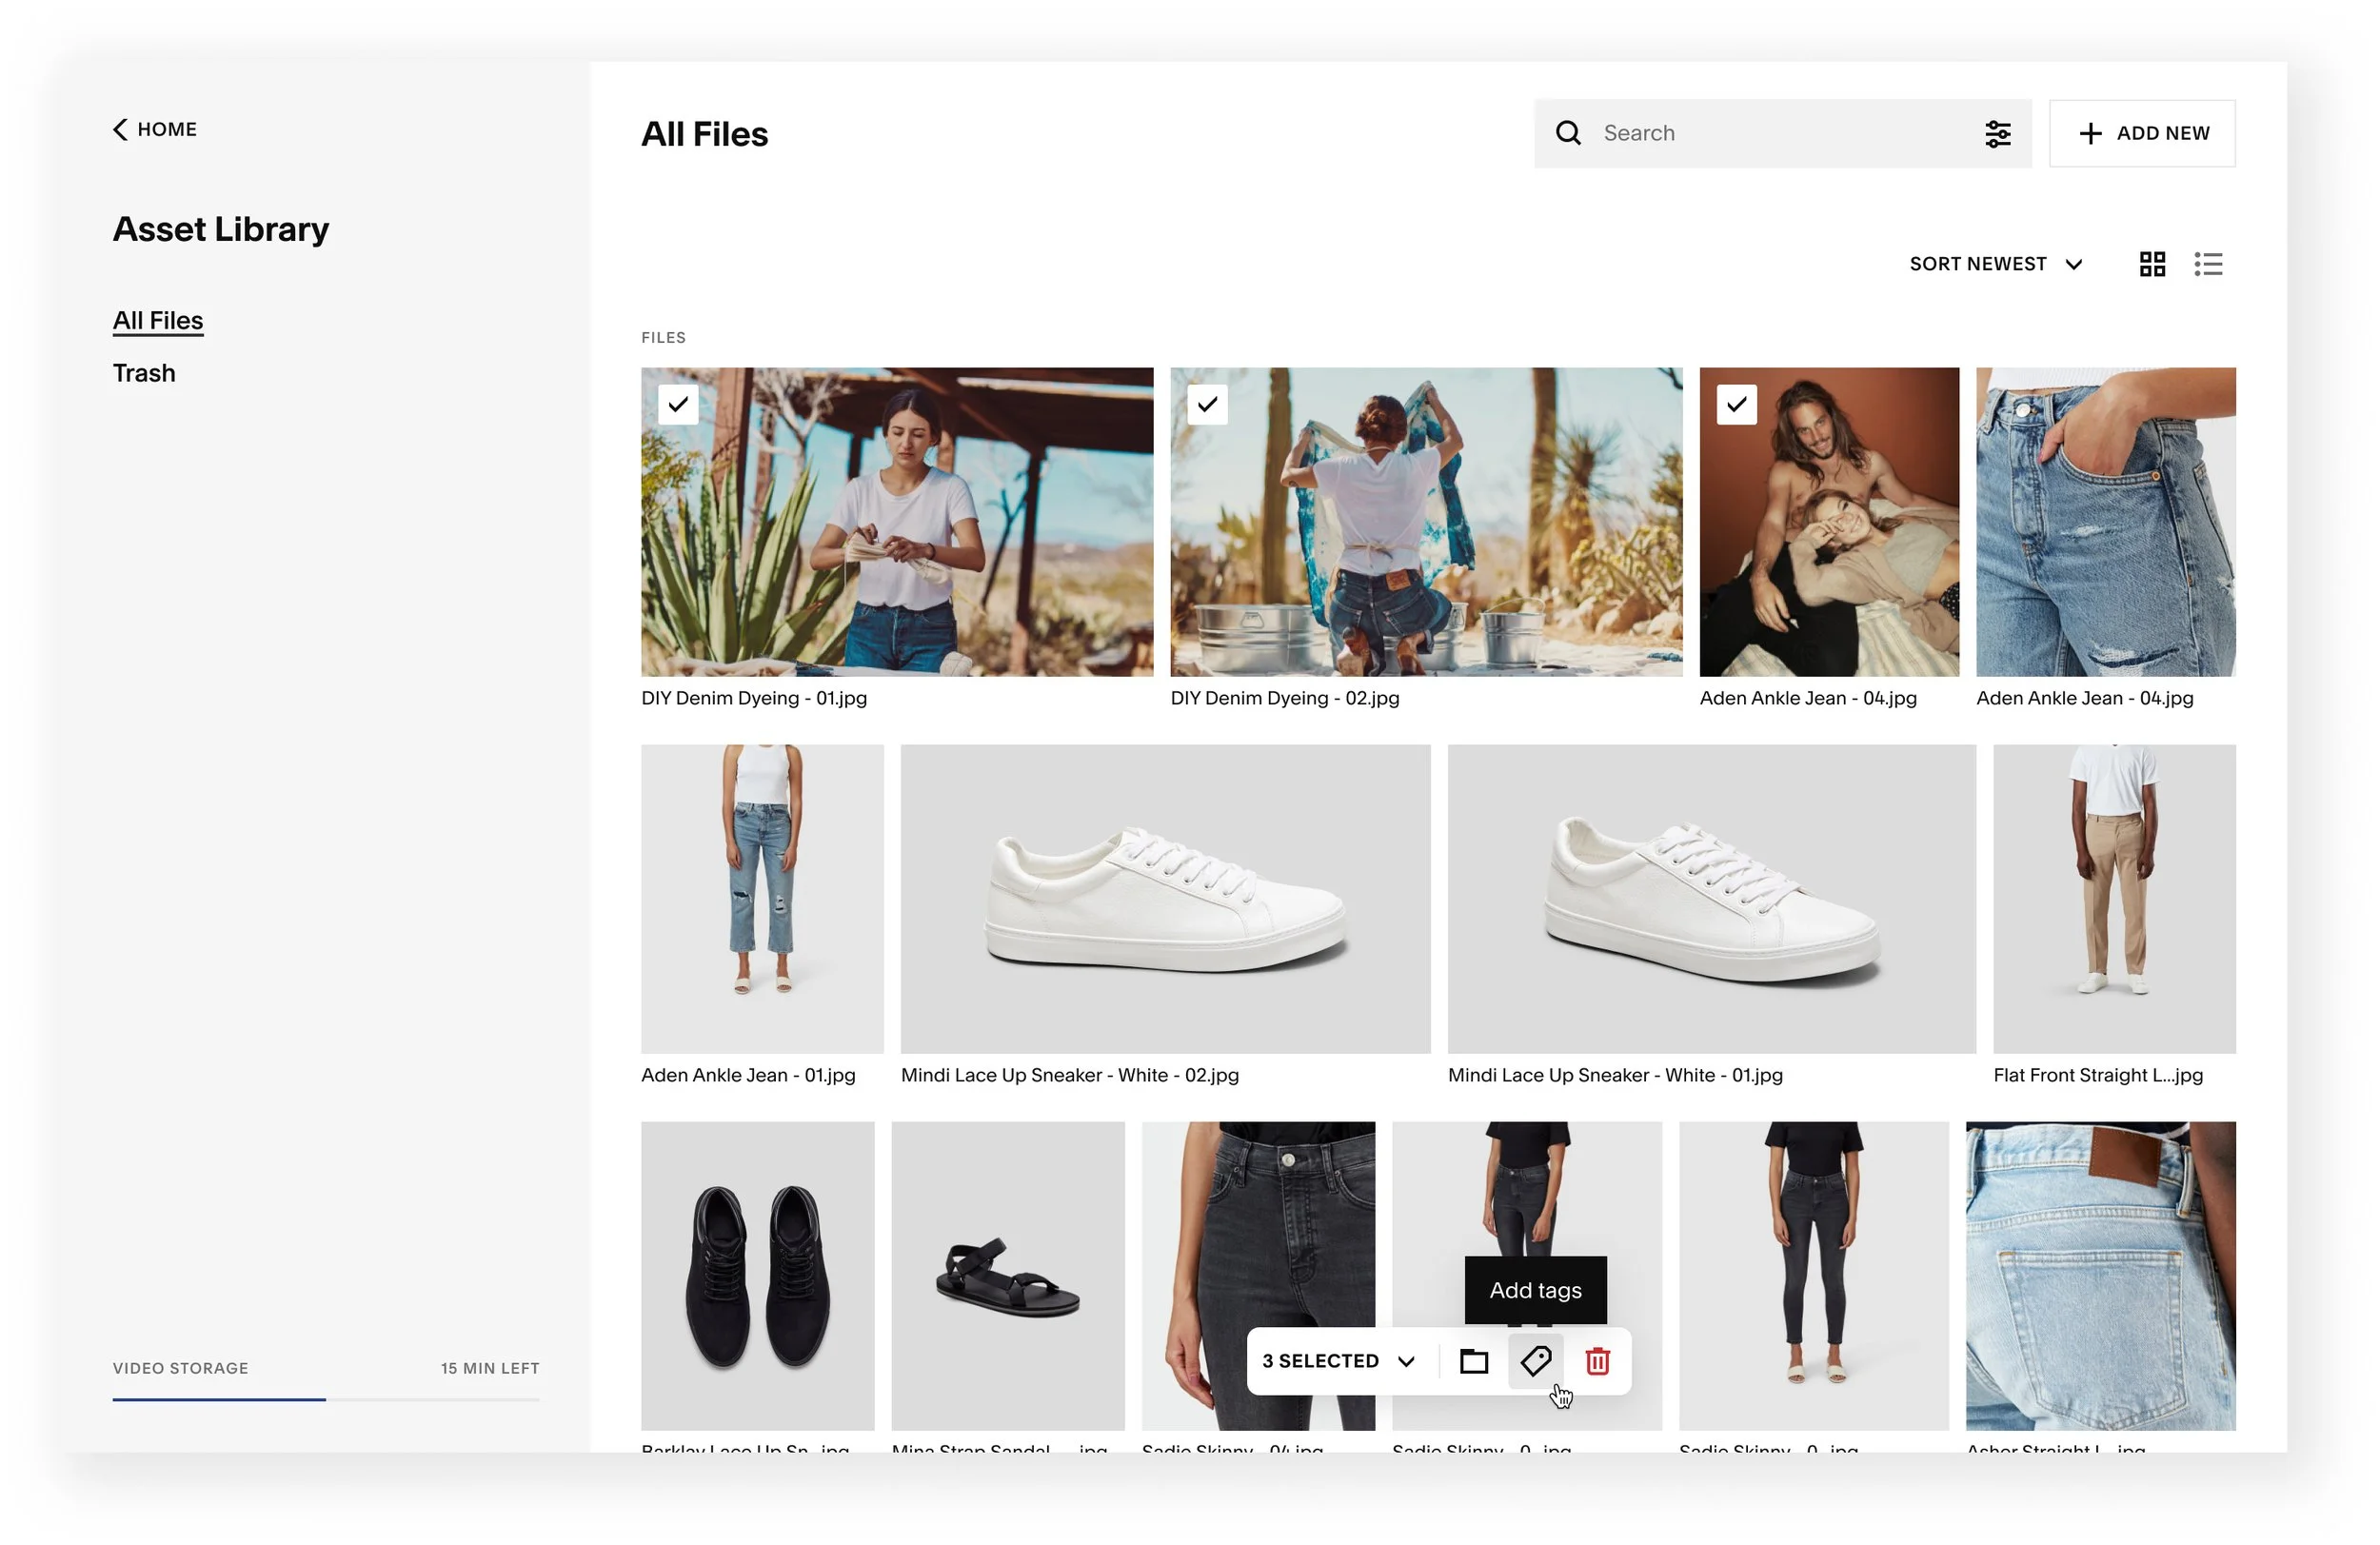The image size is (2380, 1545).
Task: Open search filter settings icon
Action: point(1996,133)
